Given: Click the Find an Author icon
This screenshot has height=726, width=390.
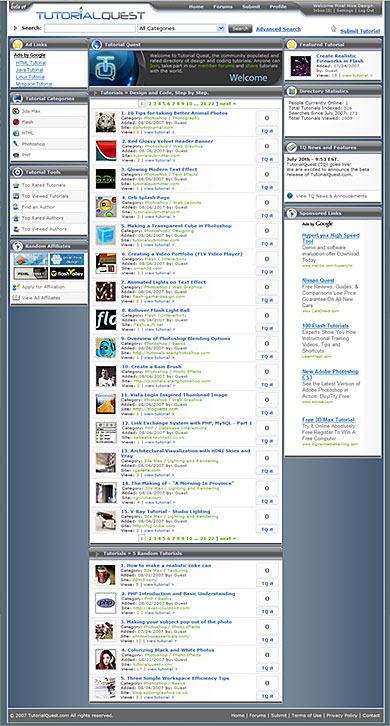Looking at the screenshot, I should coord(16,207).
